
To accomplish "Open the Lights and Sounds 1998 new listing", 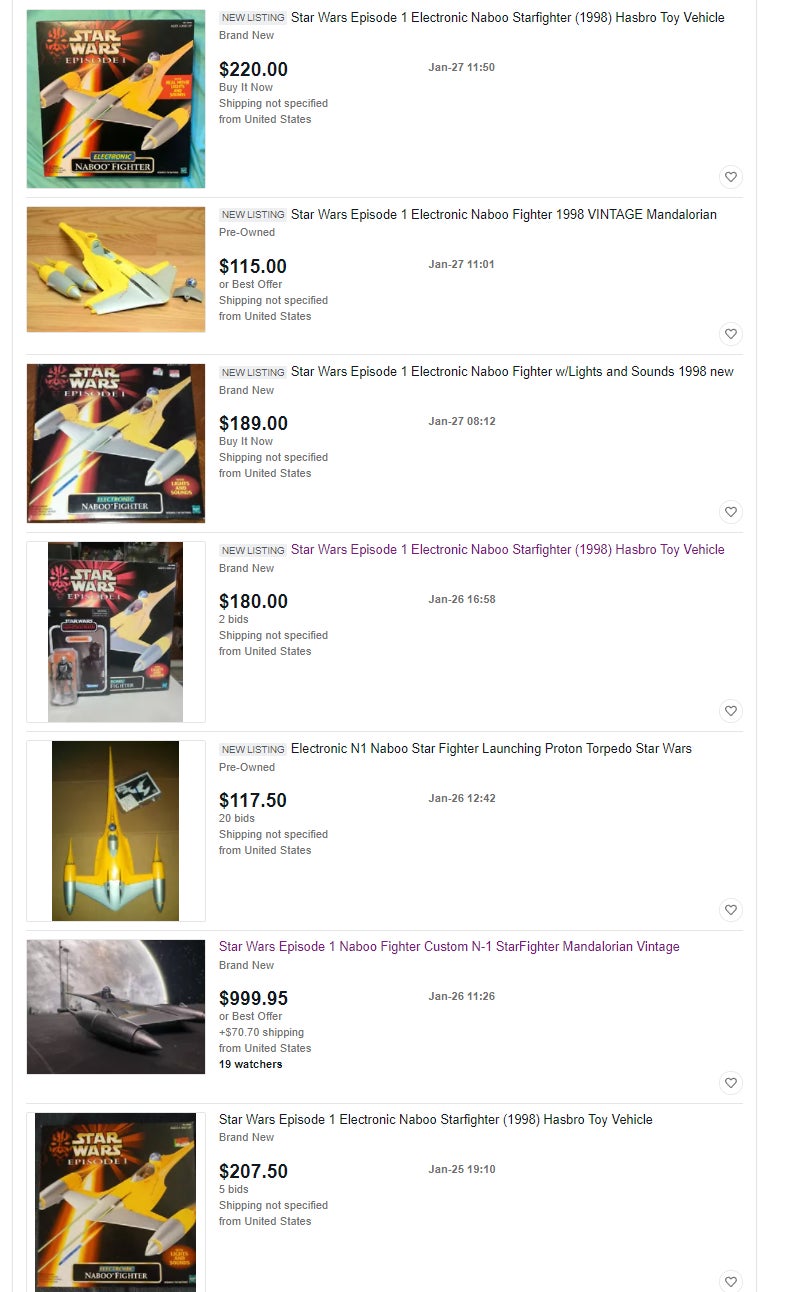I will (x=512, y=371).
